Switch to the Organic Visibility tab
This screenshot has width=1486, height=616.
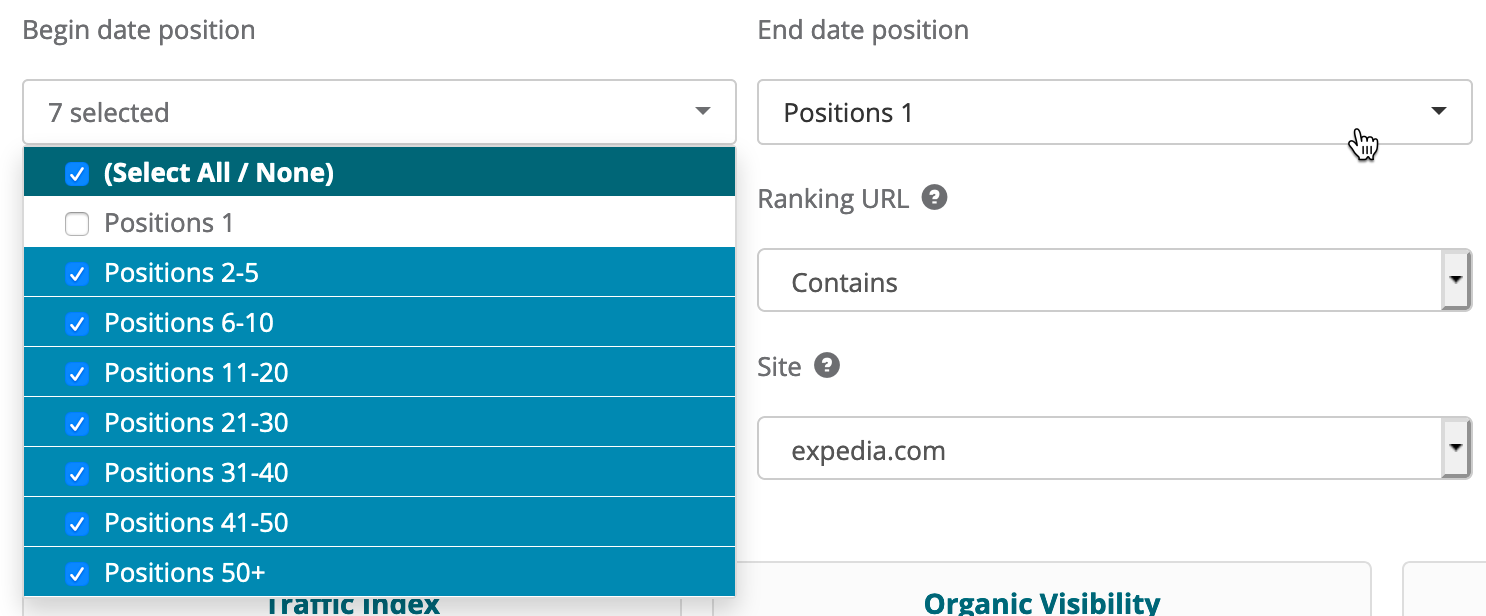pyautogui.click(x=1041, y=601)
